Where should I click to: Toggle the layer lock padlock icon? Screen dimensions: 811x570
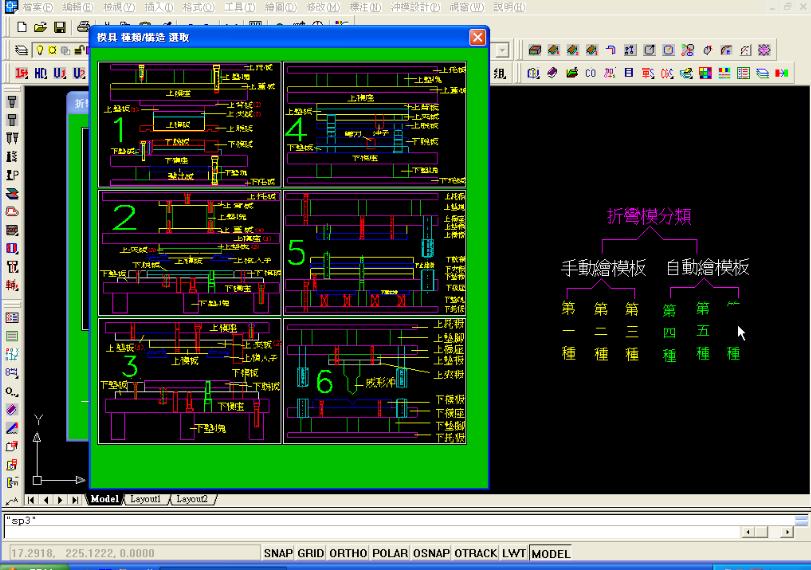click(79, 50)
